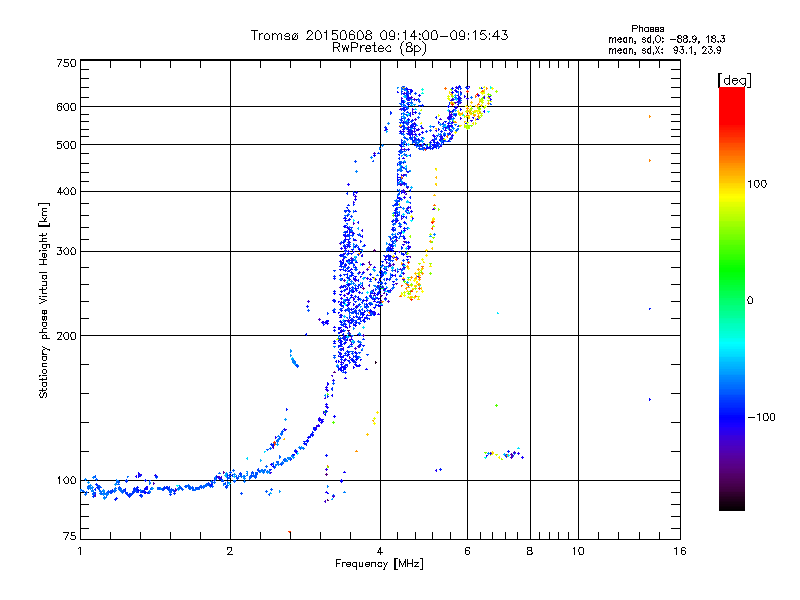Viewport: 800px width, 600px height.
Task: Click the y-axis tick label '750'
Action: tap(66, 63)
